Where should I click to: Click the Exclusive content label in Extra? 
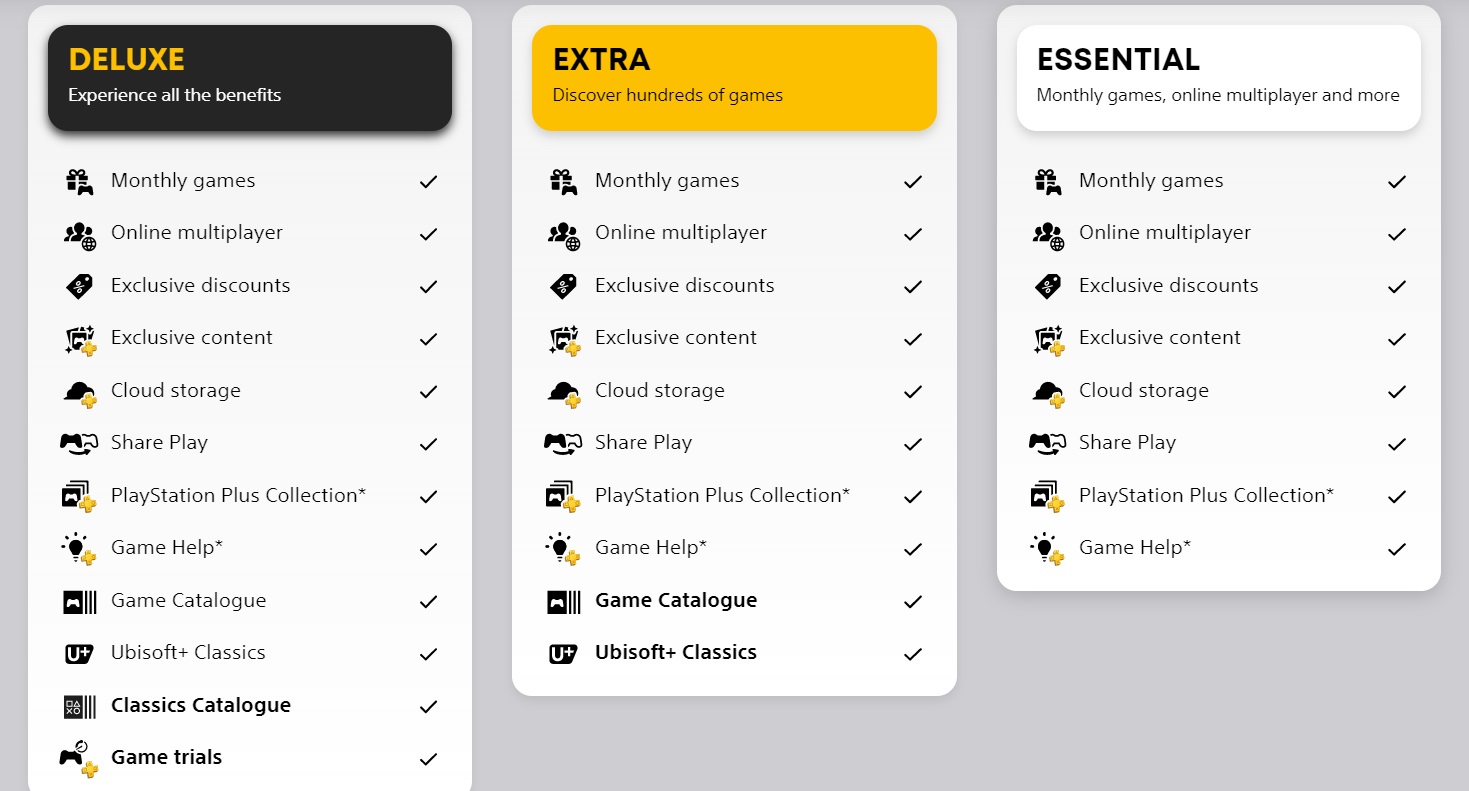pyautogui.click(x=676, y=337)
